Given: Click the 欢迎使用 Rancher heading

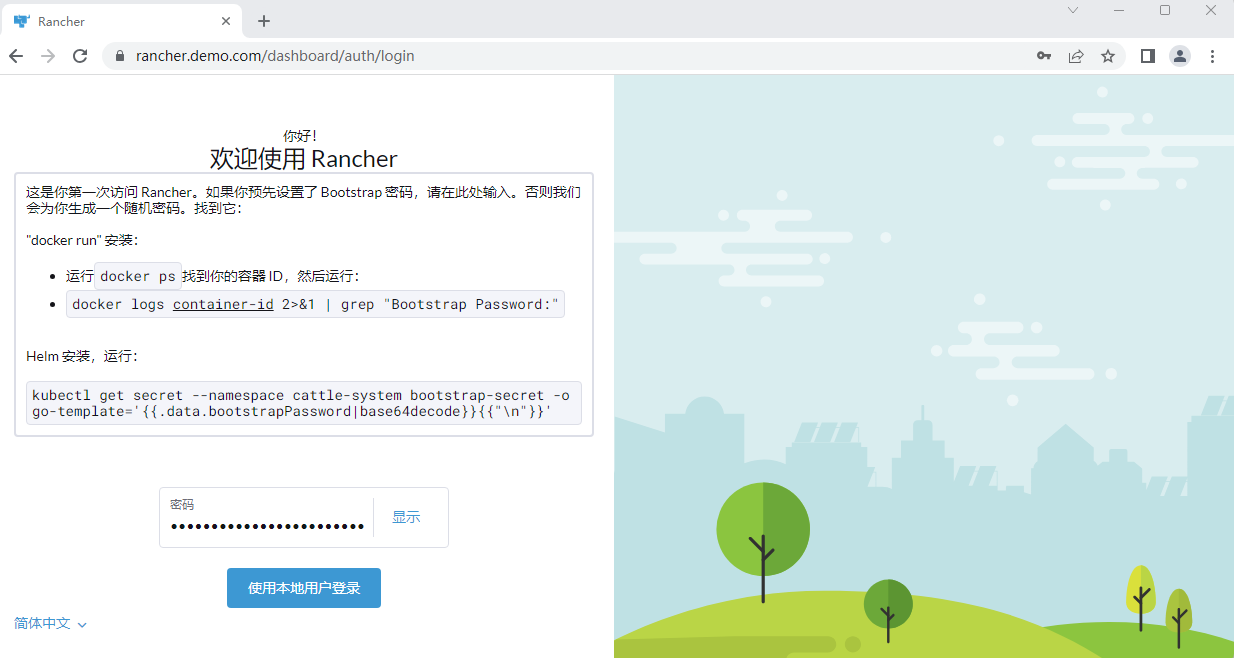Looking at the screenshot, I should click(304, 158).
